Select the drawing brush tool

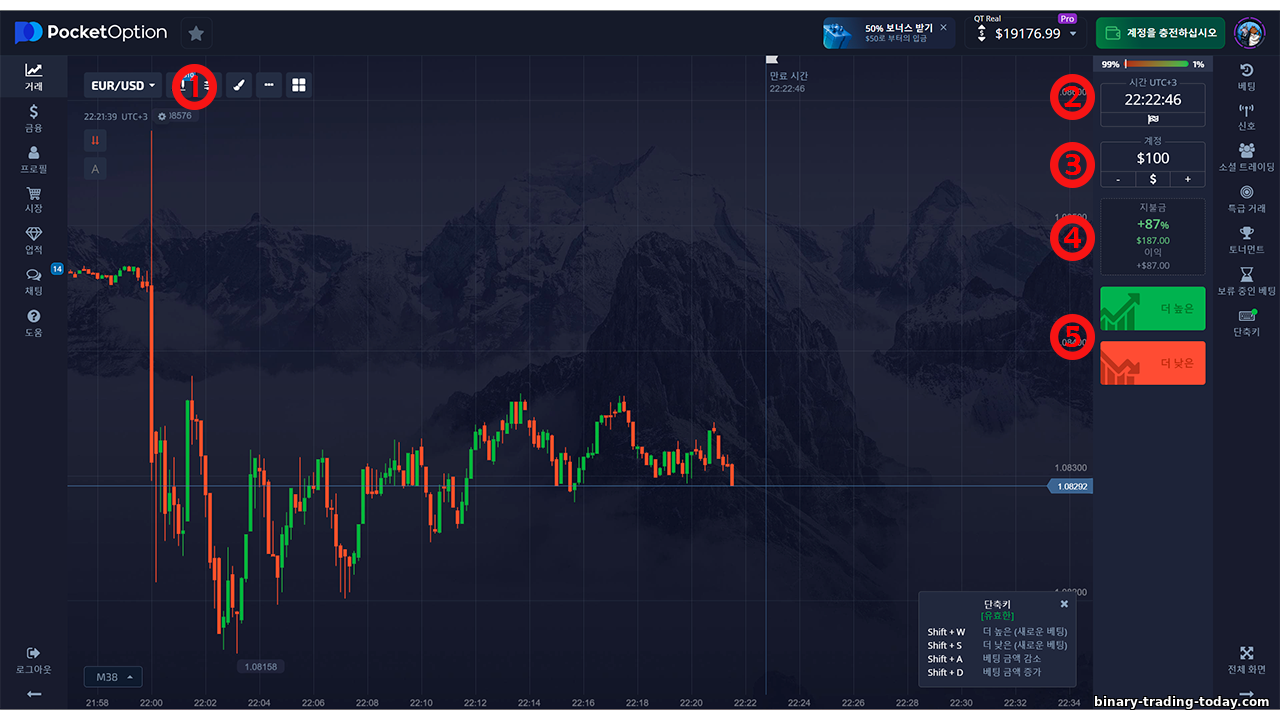(238, 85)
